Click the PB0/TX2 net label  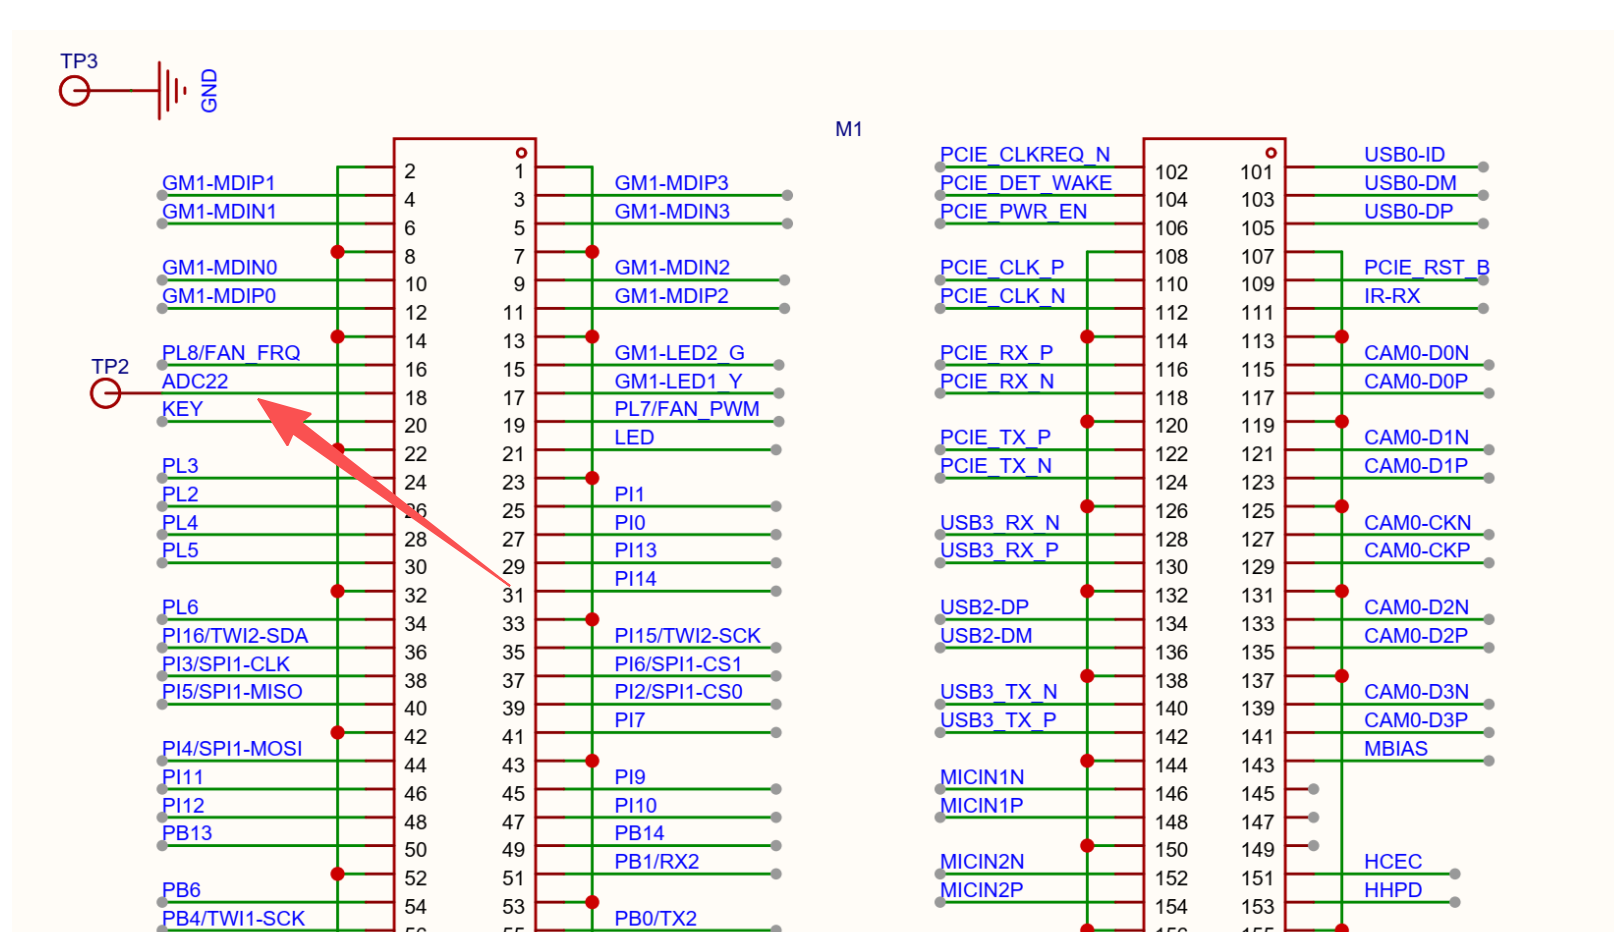(655, 919)
